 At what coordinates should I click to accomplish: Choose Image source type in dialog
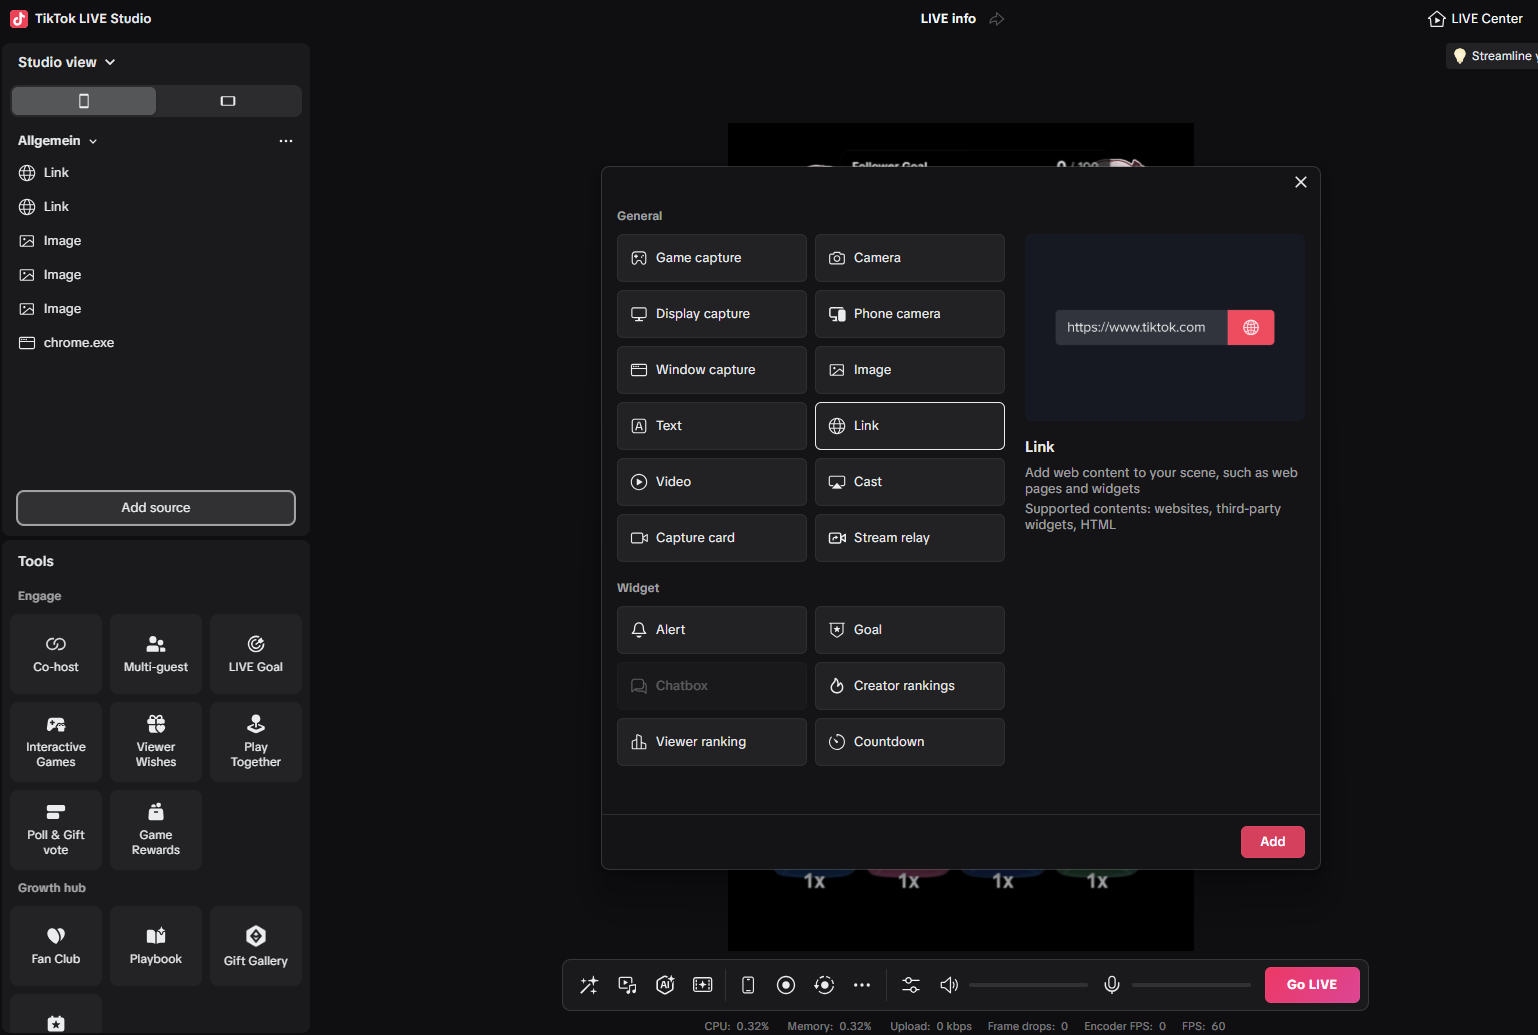coord(910,370)
